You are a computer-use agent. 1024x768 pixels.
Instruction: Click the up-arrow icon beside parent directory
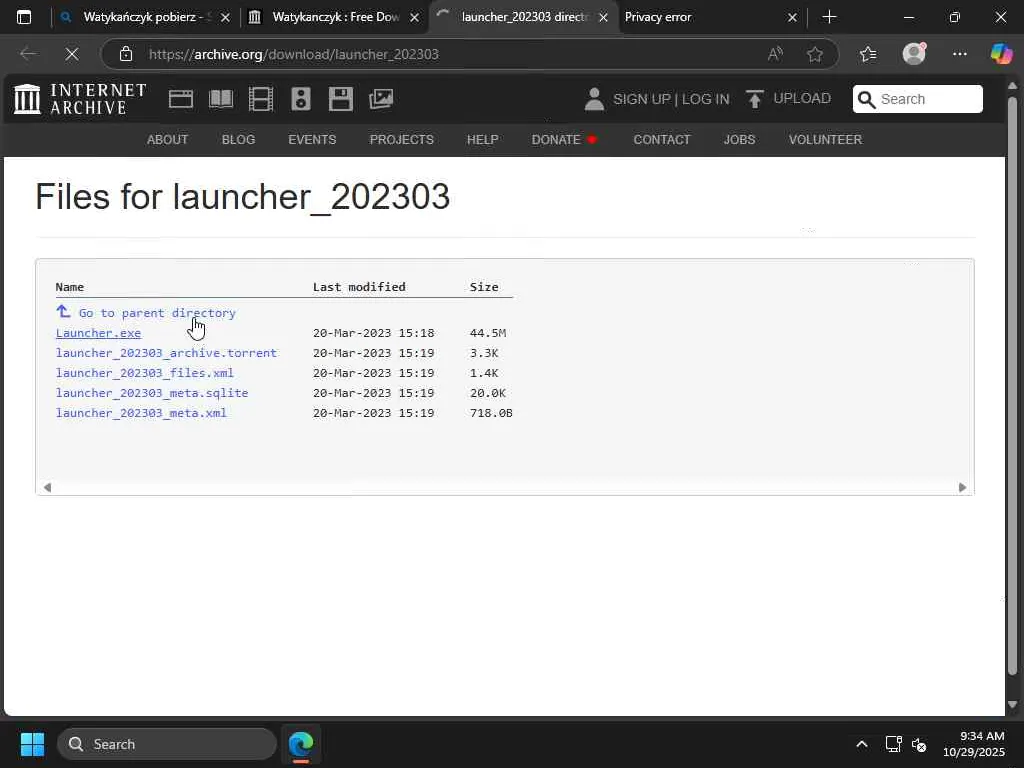point(63,312)
